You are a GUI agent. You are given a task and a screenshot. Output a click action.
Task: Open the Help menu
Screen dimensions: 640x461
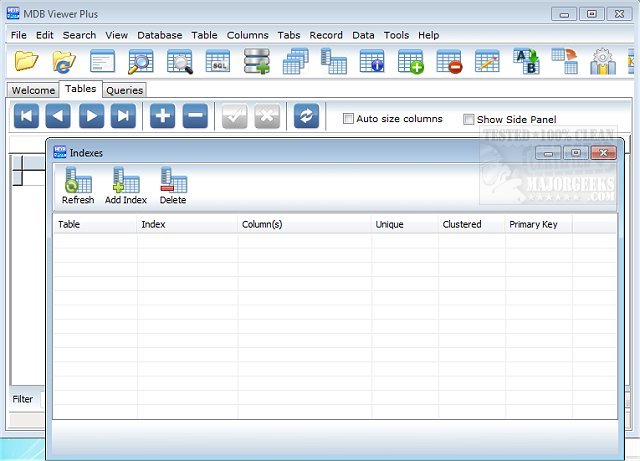click(x=428, y=35)
